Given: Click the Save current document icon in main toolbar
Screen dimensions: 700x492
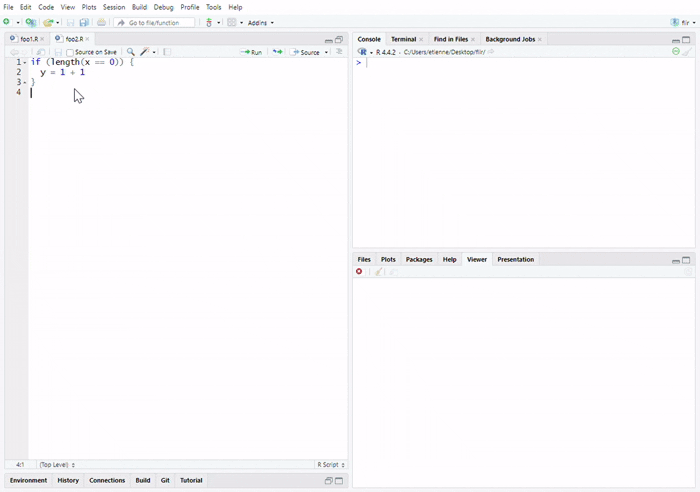Looking at the screenshot, I should [x=70, y=22].
